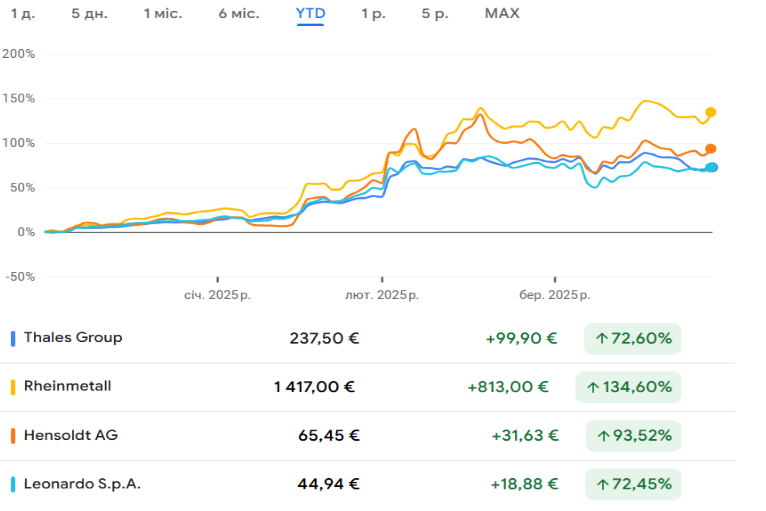Select the MAX time range tab
Image resolution: width=766 pixels, height=511 pixels.
coord(502,14)
